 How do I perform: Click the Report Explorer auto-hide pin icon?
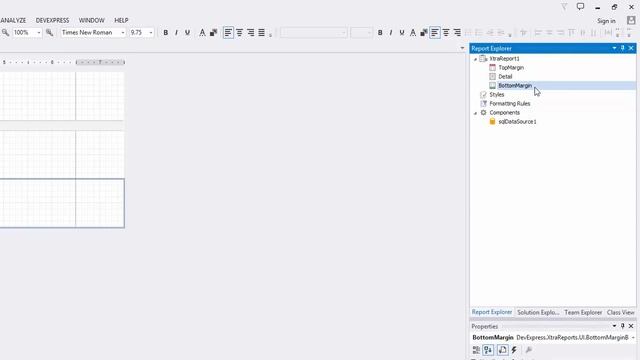[622, 48]
